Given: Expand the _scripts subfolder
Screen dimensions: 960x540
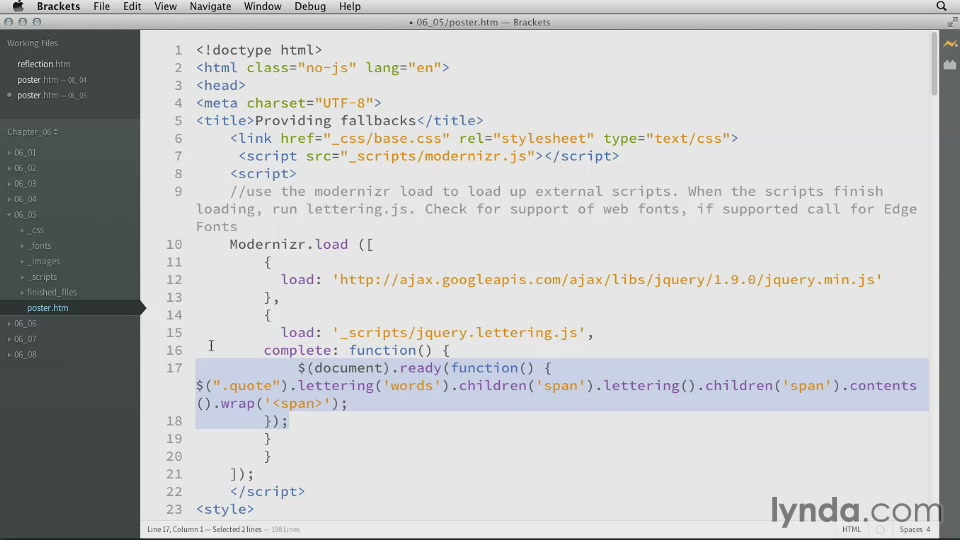Looking at the screenshot, I should 23,277.
